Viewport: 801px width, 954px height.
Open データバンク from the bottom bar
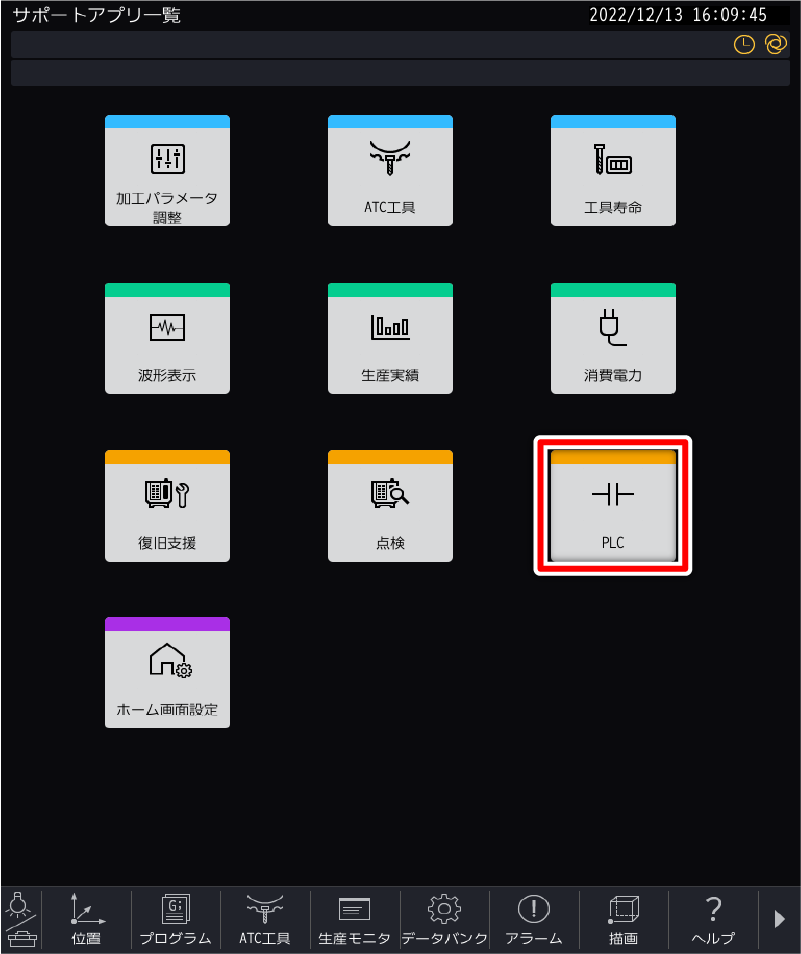[445, 919]
